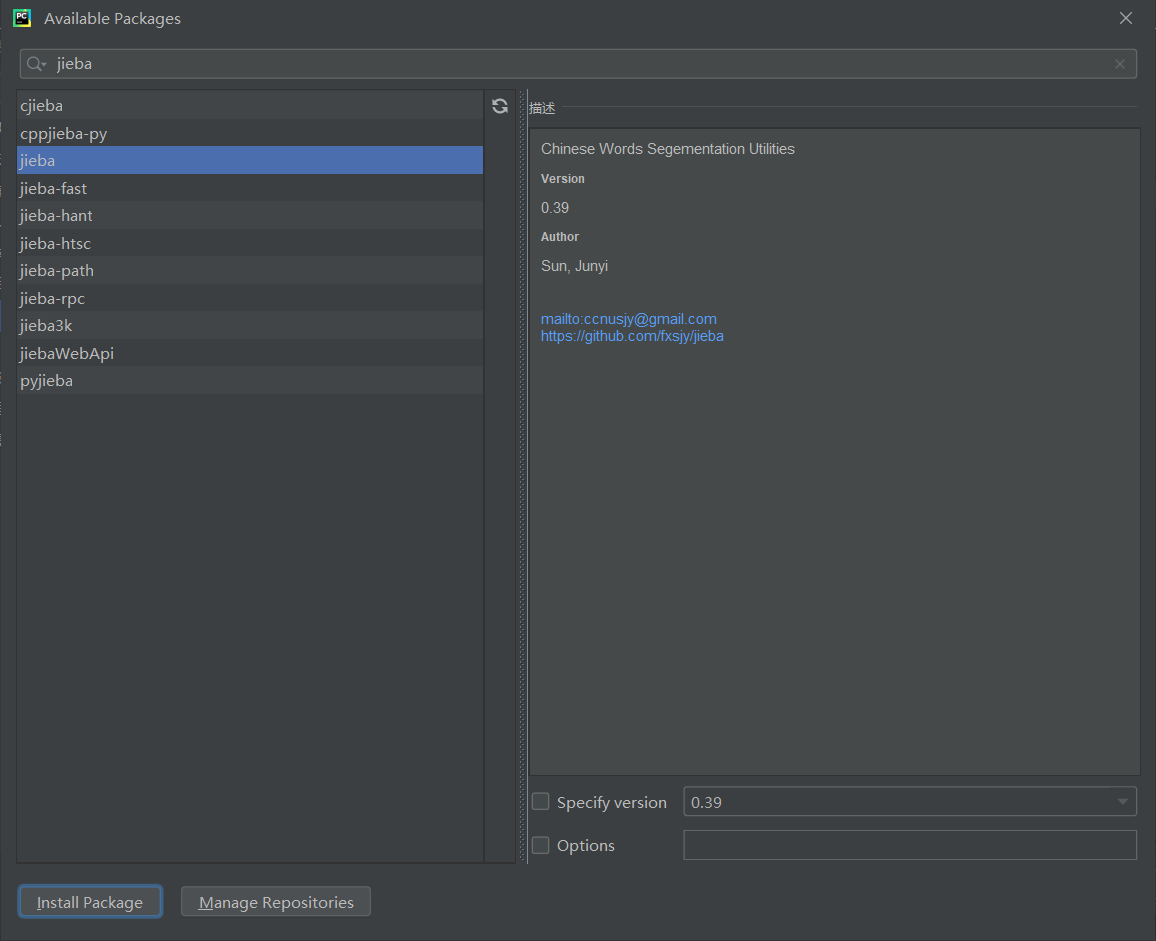Select the jieba-rpc package

click(x=250, y=298)
